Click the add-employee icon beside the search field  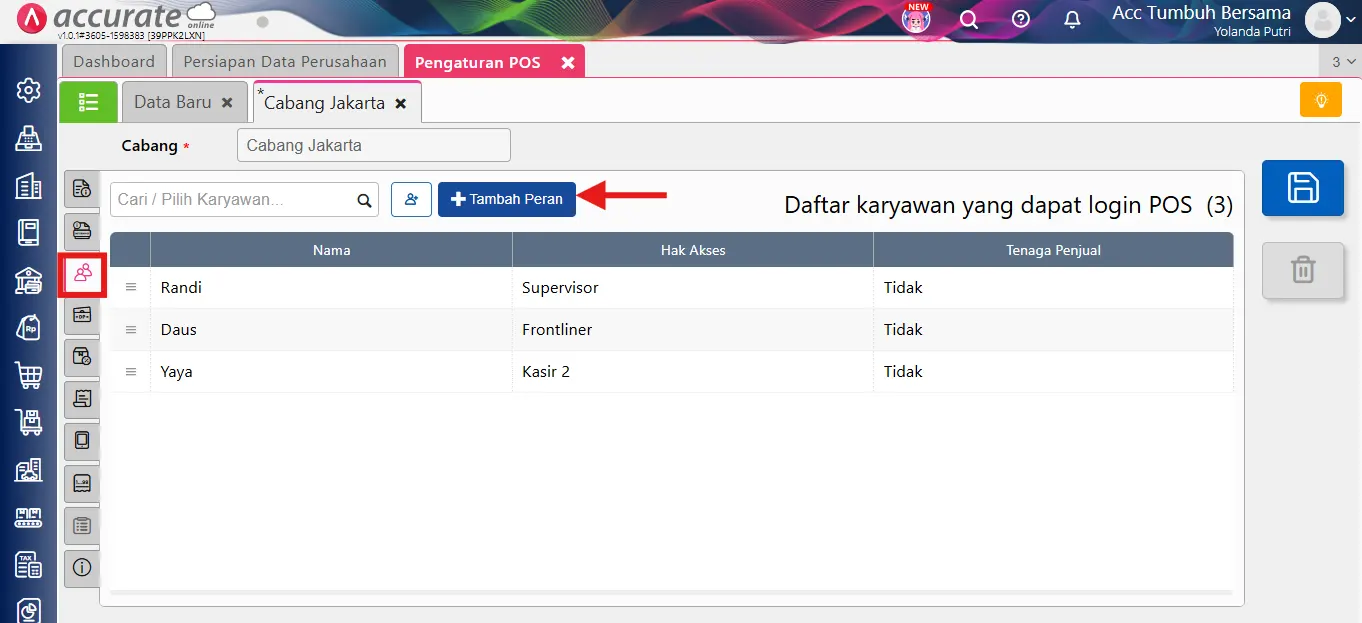[x=411, y=199]
